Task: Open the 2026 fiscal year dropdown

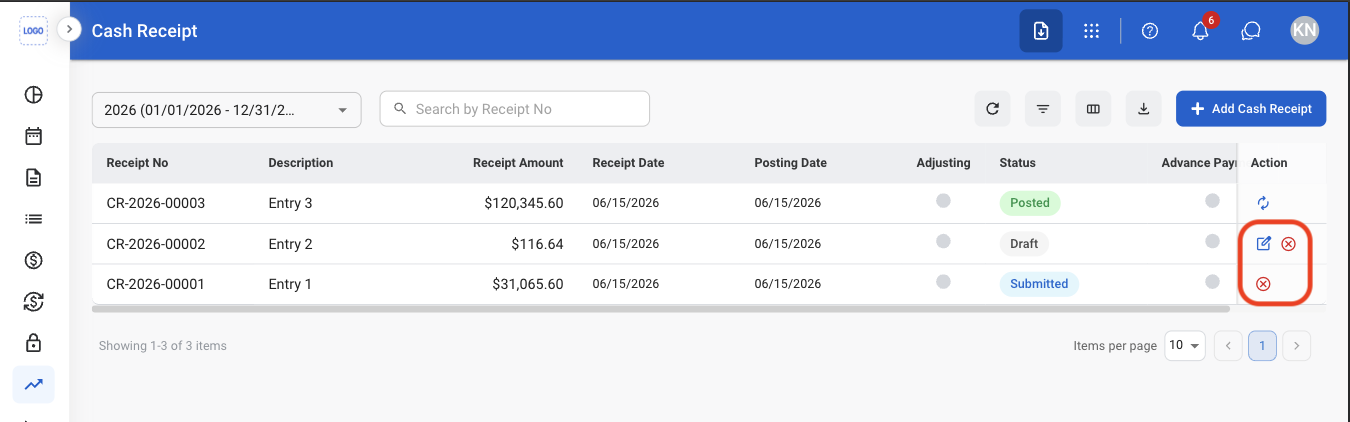Action: (x=226, y=110)
